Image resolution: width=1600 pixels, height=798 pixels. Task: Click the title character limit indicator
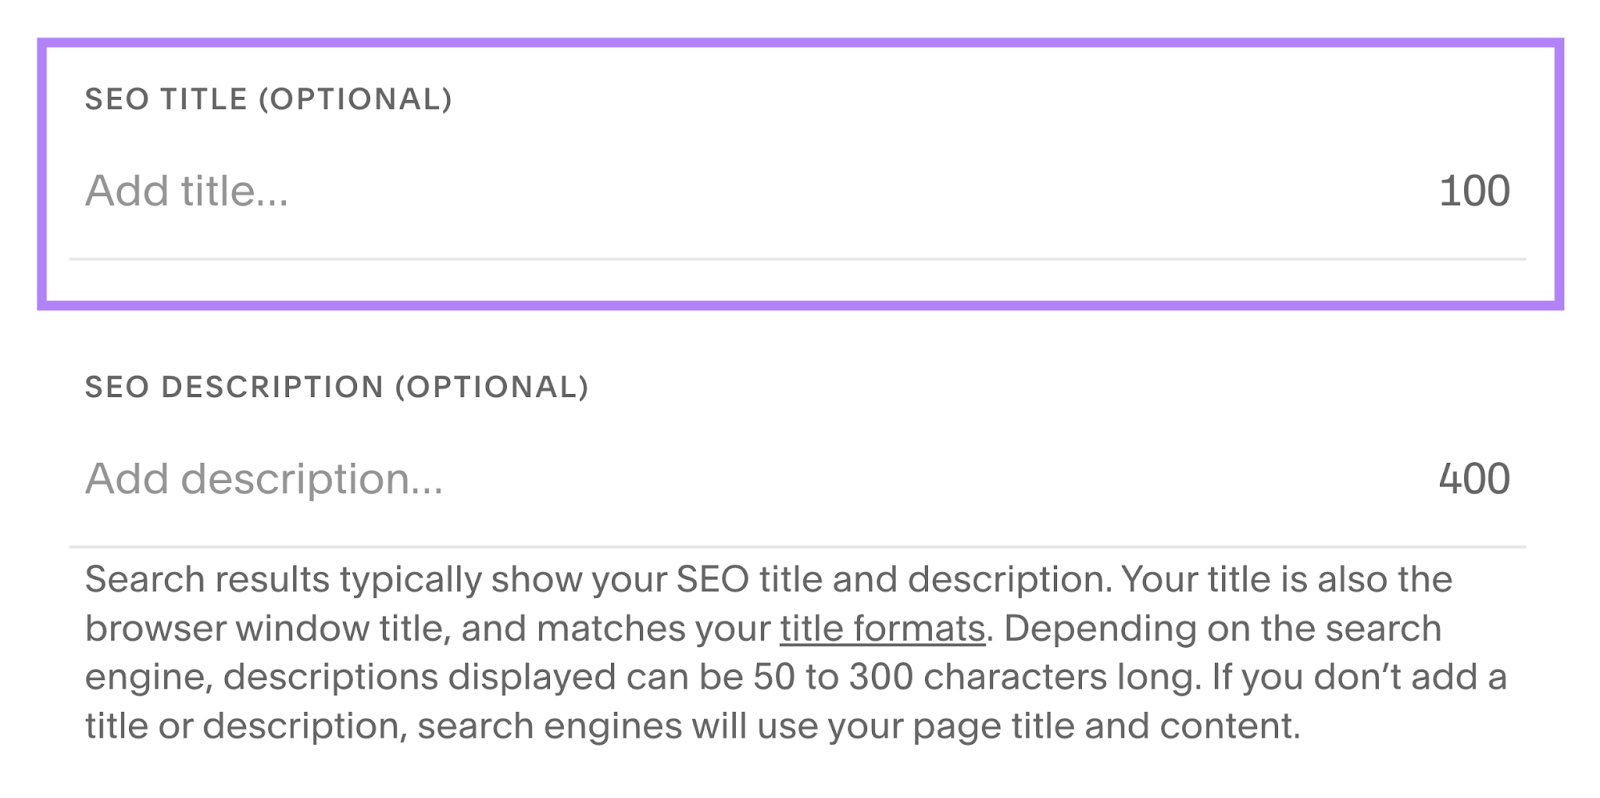[x=1475, y=190]
